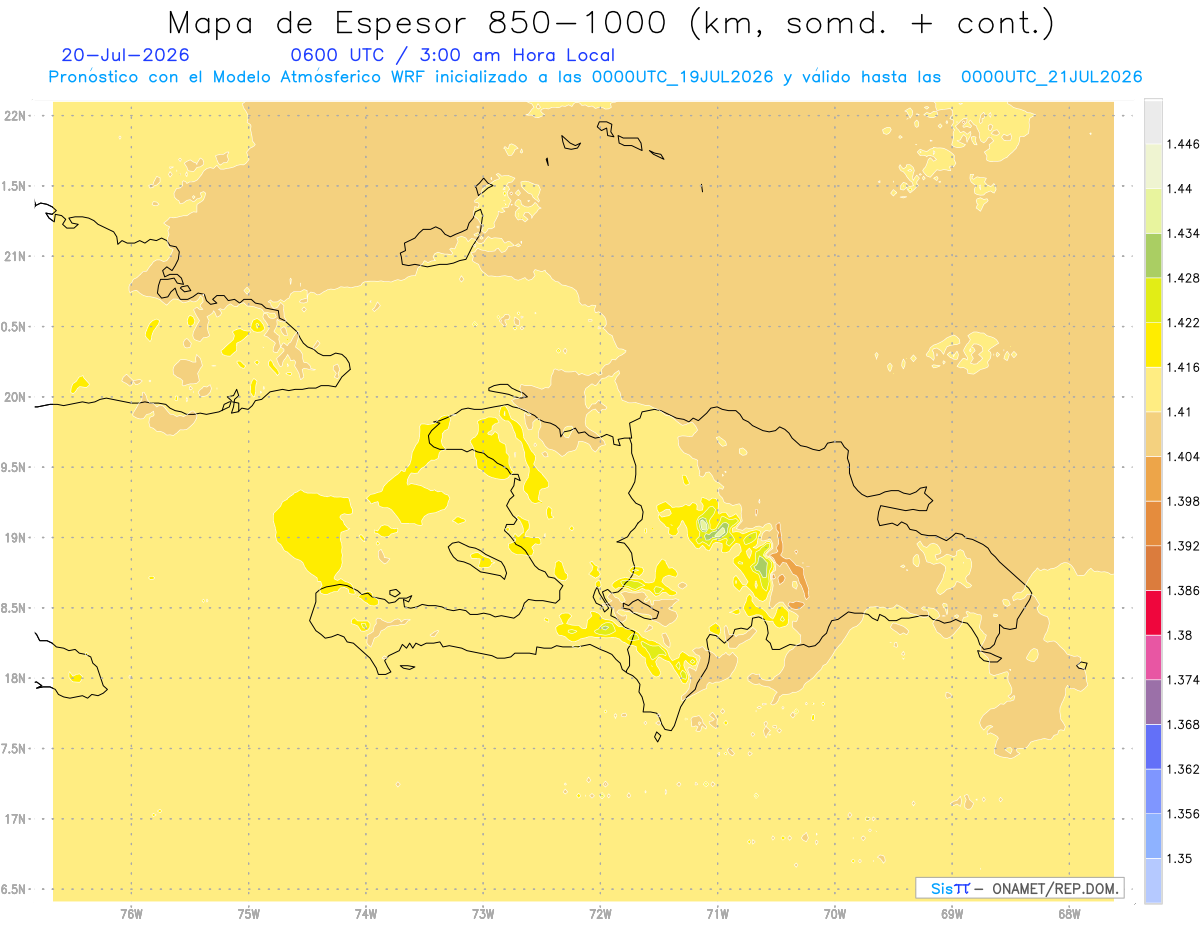Screen dimensions: 1200x927
Task: Click the 18N latitude label
Action: (17, 679)
